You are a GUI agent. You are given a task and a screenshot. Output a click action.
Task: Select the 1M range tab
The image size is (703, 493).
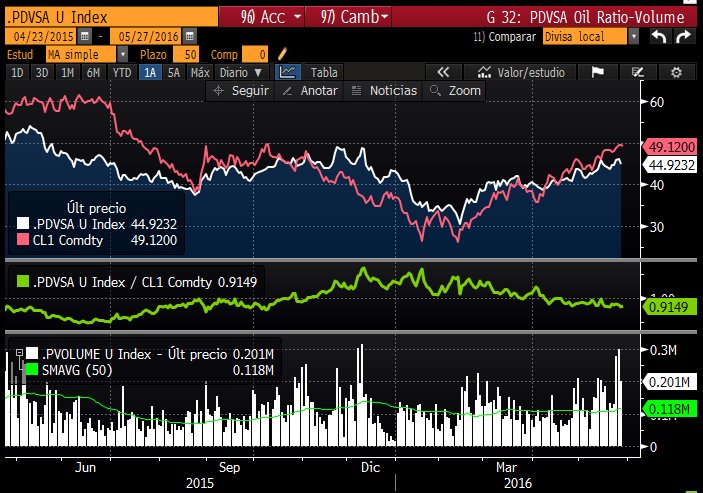[x=67, y=72]
